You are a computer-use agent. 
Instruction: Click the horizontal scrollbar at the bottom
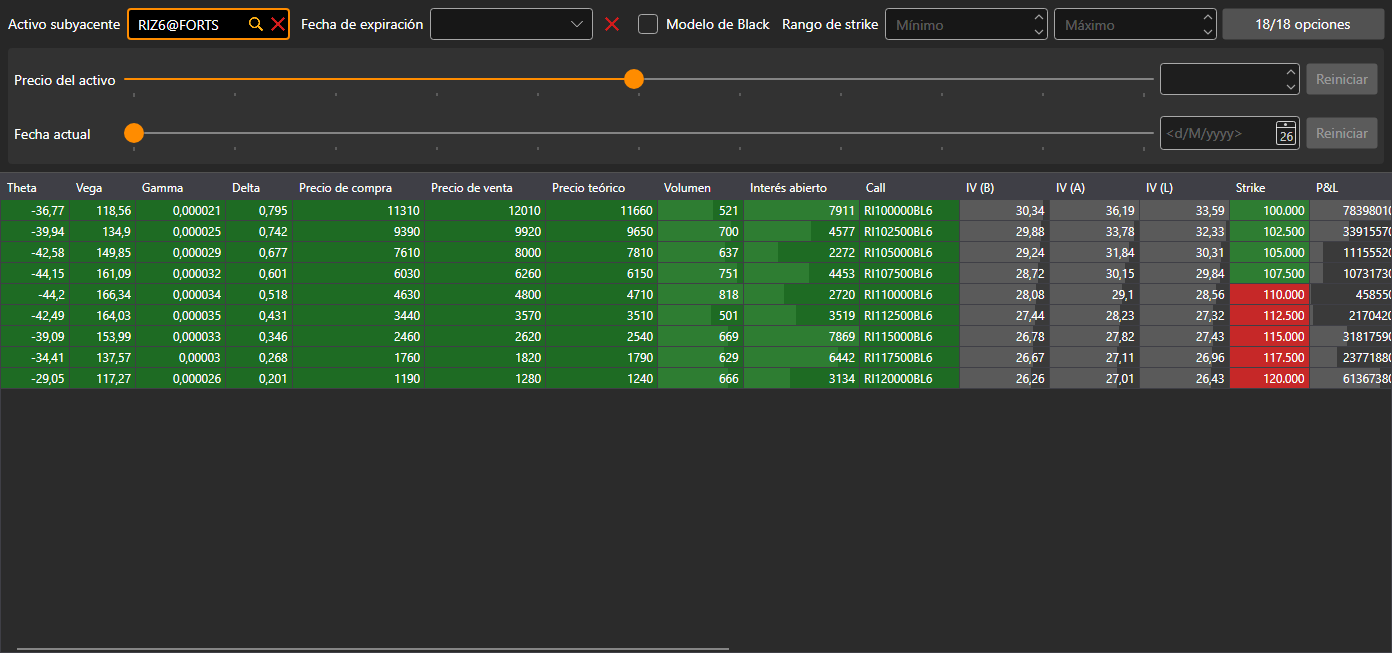click(373, 649)
